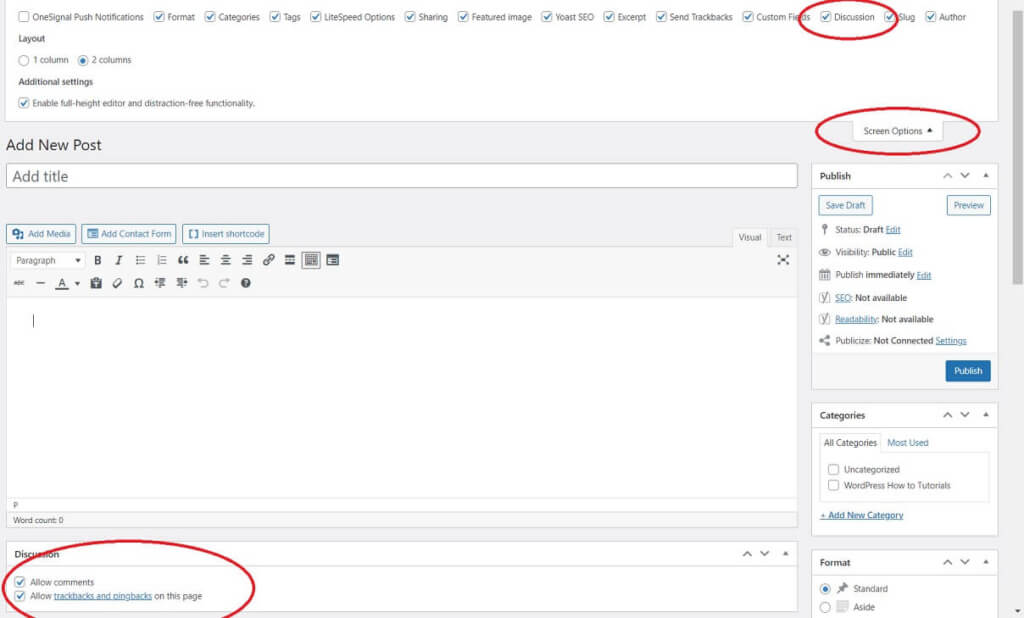Click the Add New Category link
Image resolution: width=1024 pixels, height=618 pixels.
tap(861, 515)
